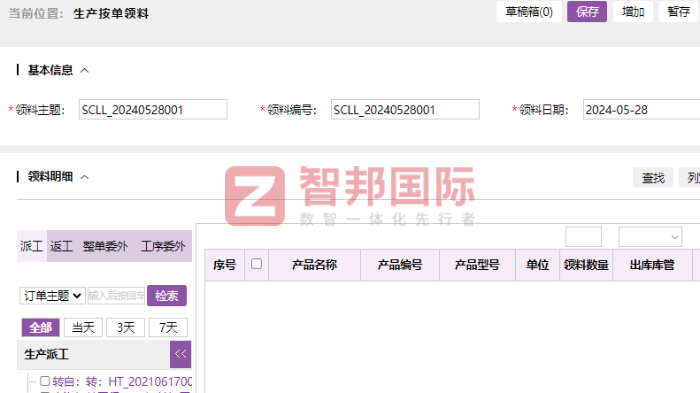Filter list by 7天
Viewport: 700px width, 393px height.
pyautogui.click(x=168, y=327)
